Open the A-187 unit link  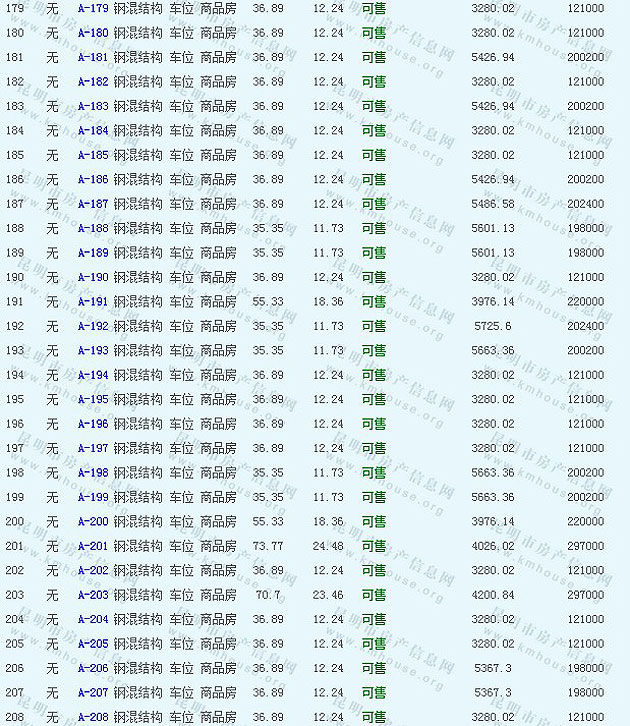pos(93,204)
